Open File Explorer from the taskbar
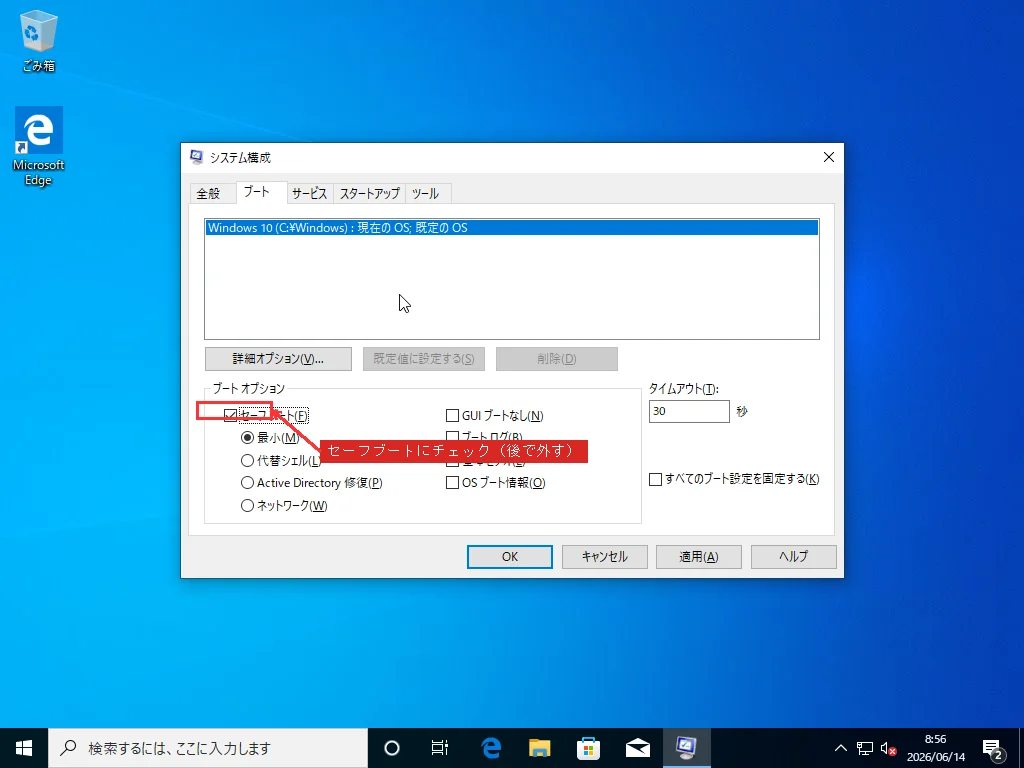 [539, 748]
